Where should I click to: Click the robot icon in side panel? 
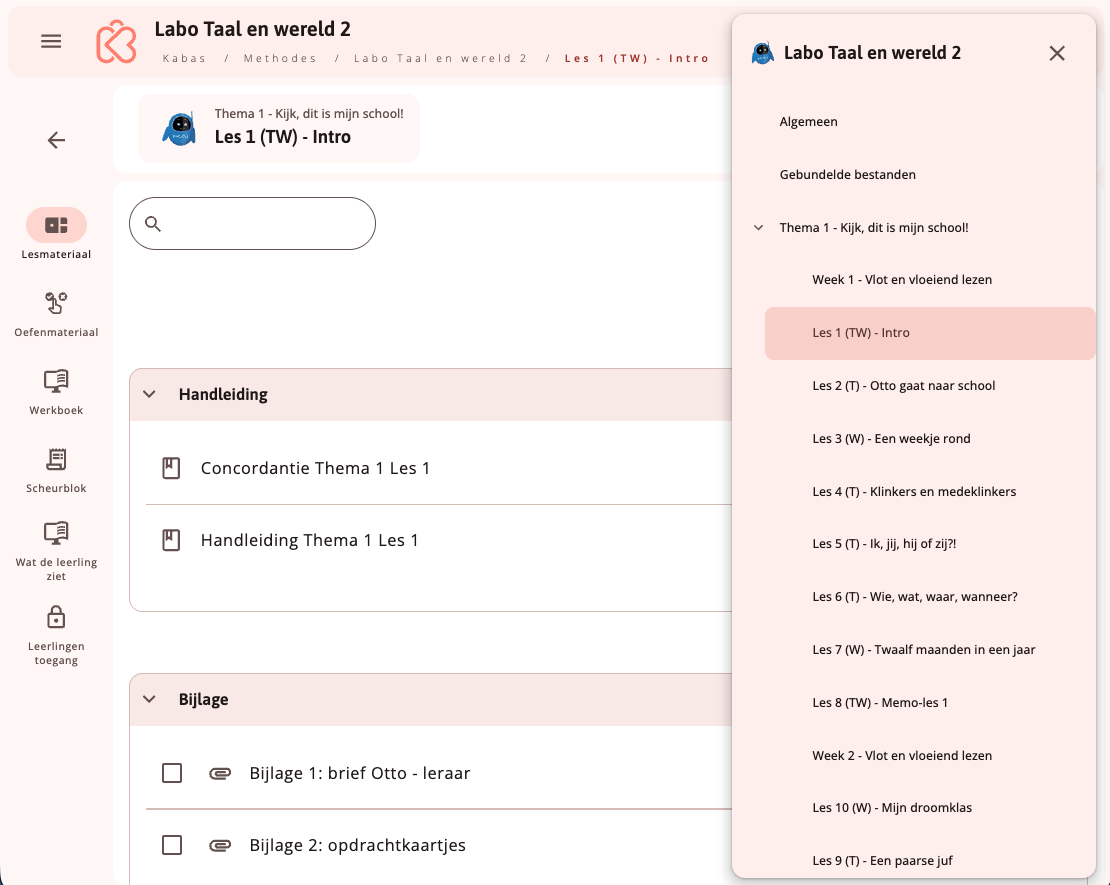(x=762, y=53)
